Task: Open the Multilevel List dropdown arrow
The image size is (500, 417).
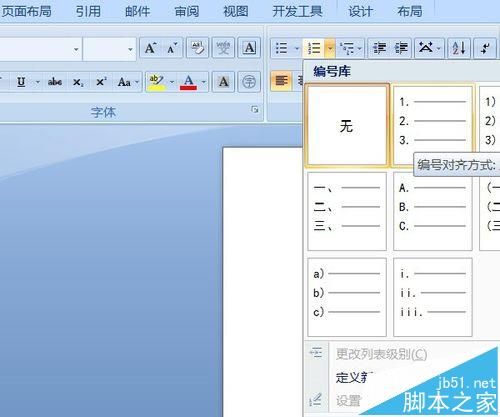Action: point(360,49)
